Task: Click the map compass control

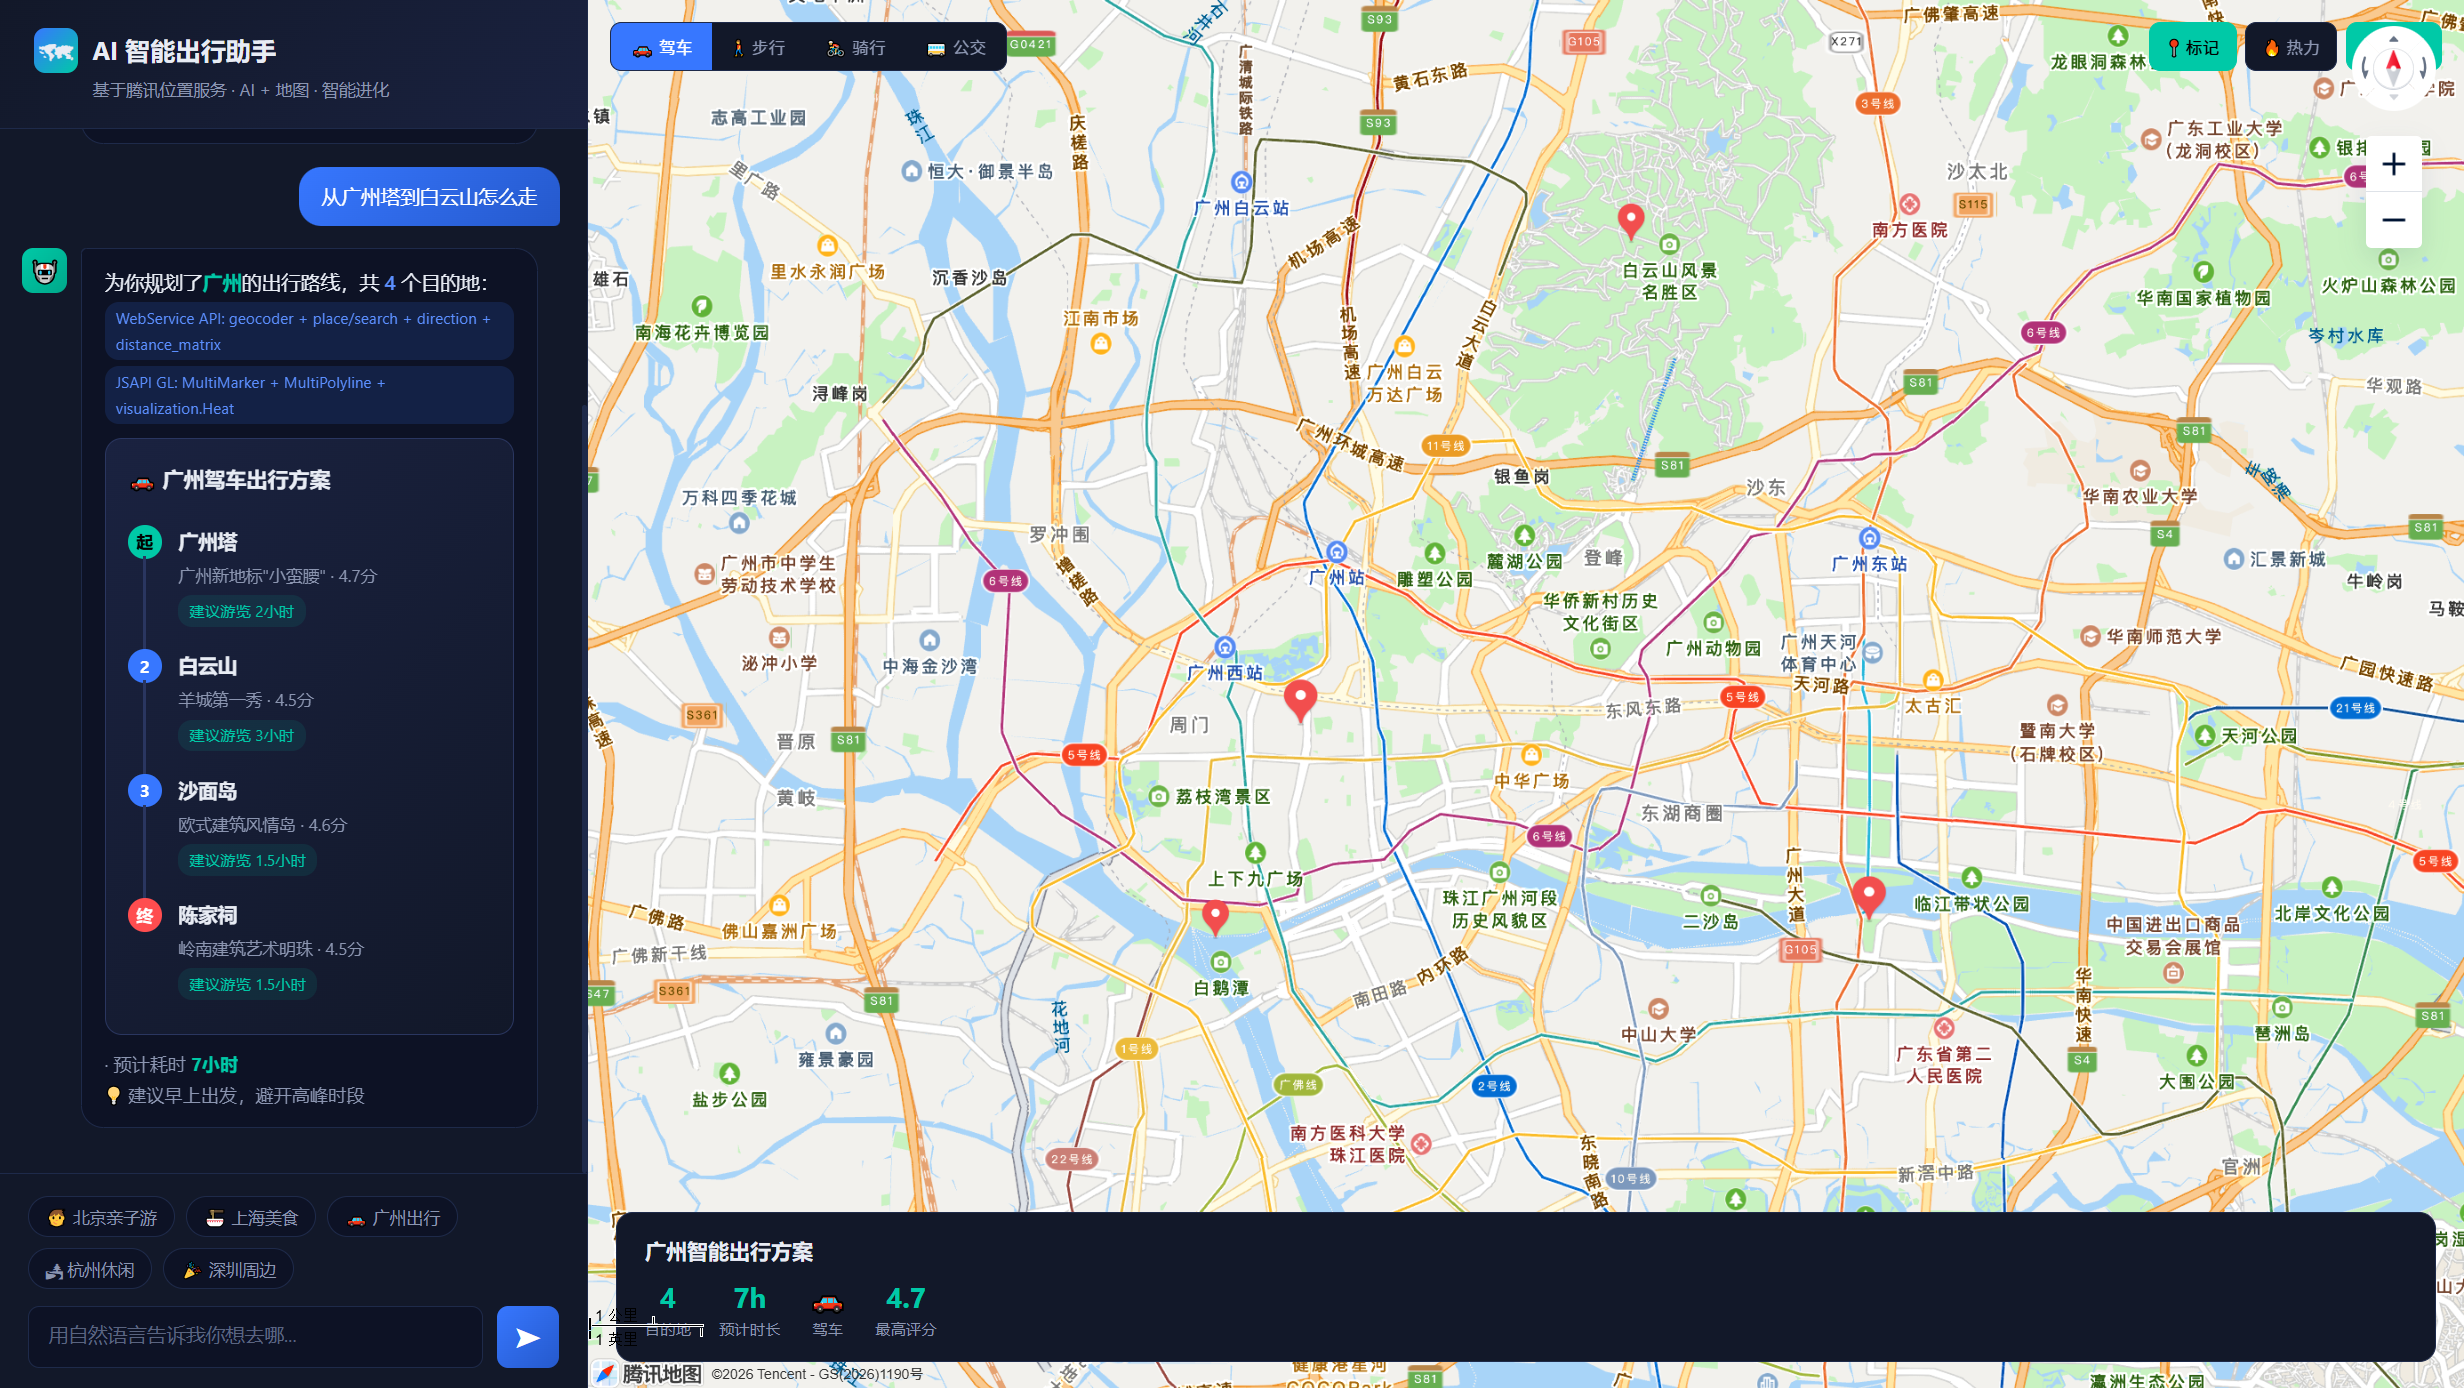Action: click(2393, 67)
